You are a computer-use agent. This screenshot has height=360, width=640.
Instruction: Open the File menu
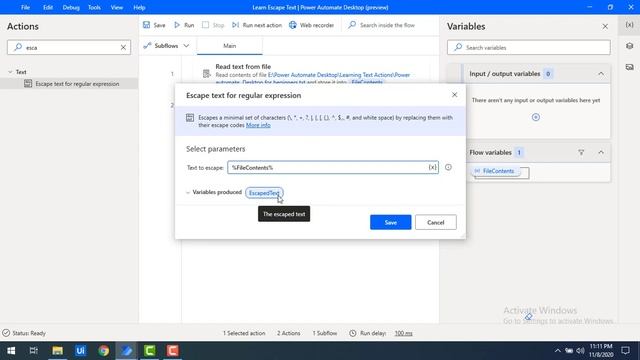point(25,7)
